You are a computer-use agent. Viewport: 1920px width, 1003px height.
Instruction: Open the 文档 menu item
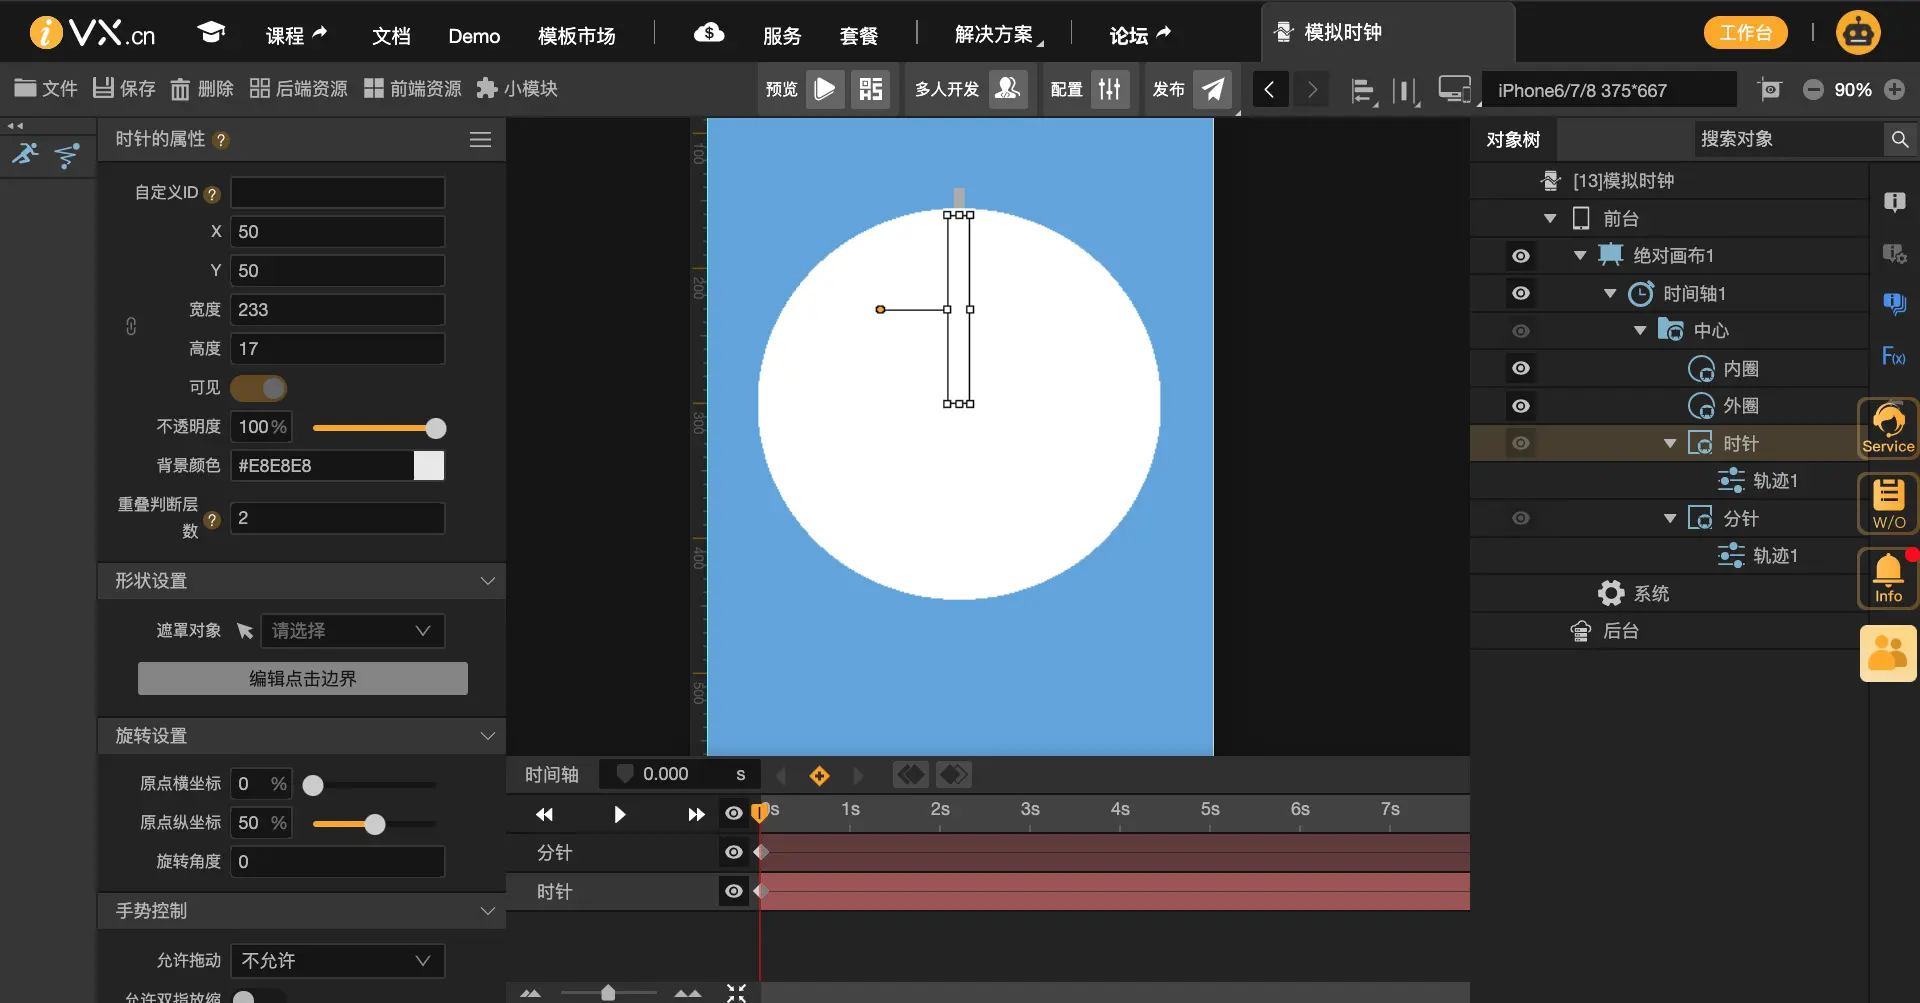click(x=391, y=36)
